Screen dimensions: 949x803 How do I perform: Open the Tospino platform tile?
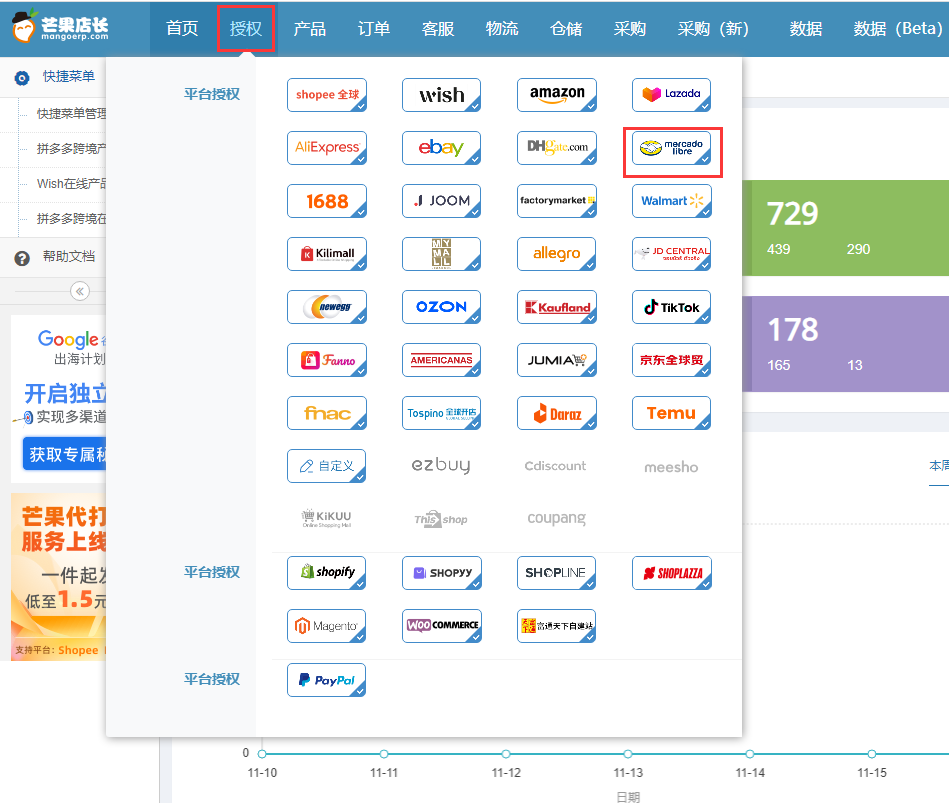441,413
